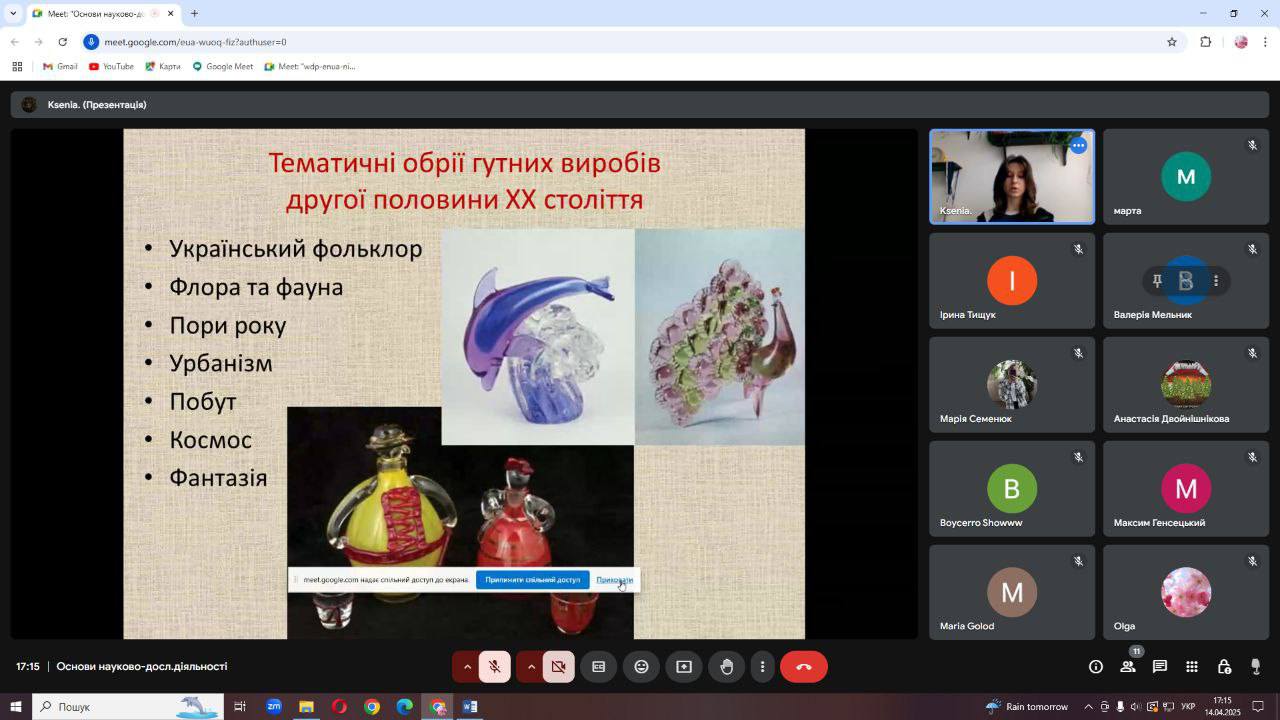The height and width of the screenshot is (720, 1280).
Task: Show the participants people panel
Action: (x=1128, y=667)
